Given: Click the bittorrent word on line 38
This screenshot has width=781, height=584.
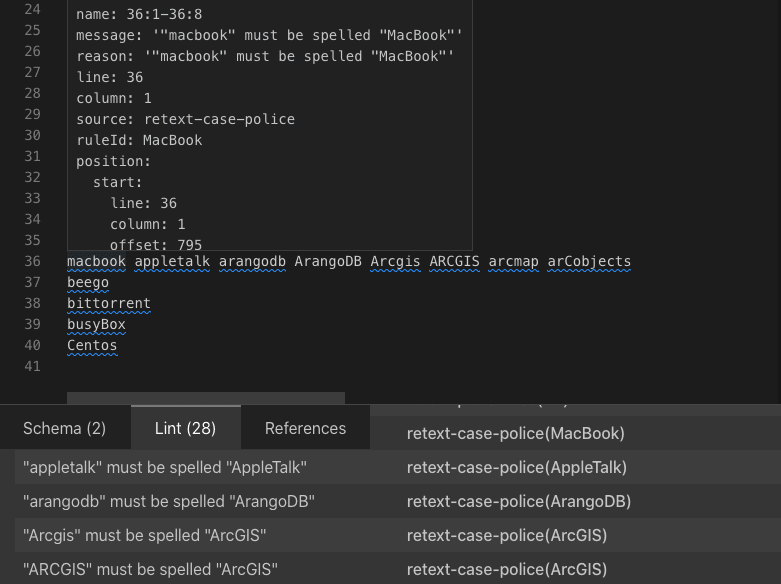Looking at the screenshot, I should 109,303.
